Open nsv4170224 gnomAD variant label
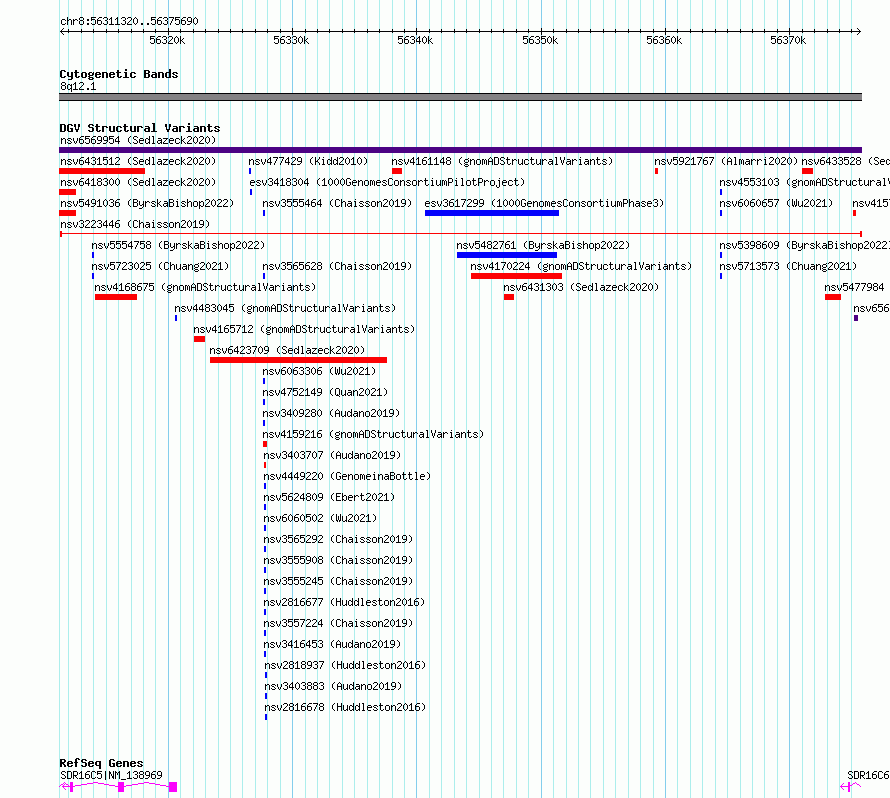890x798 pixels. tap(581, 266)
